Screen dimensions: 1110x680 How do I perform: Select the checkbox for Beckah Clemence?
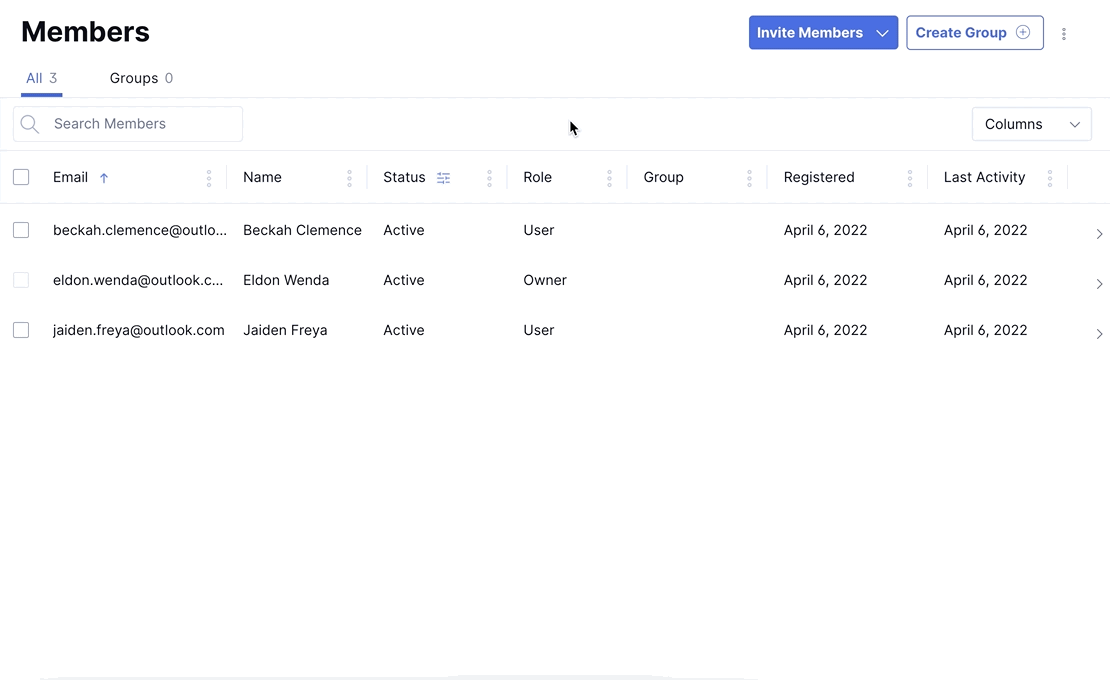pyautogui.click(x=21, y=230)
